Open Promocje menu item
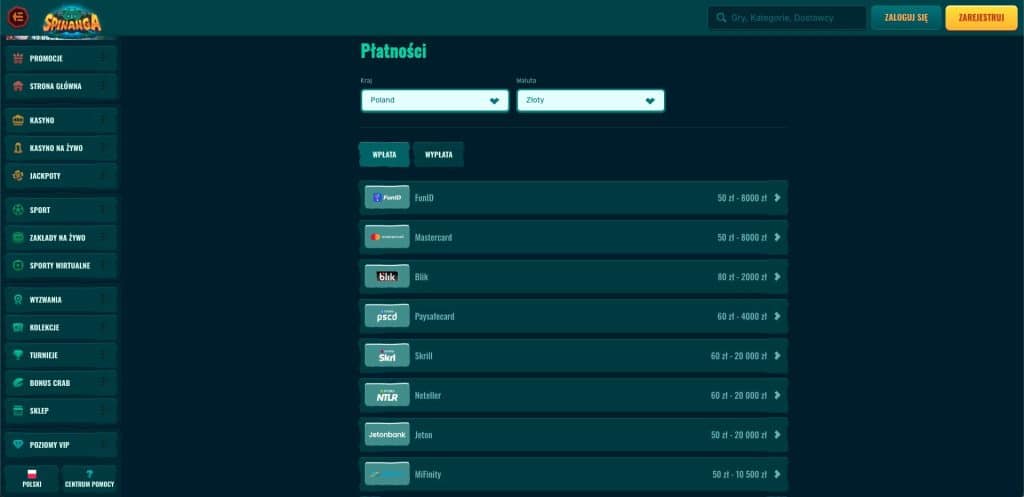The width and height of the screenshot is (1024, 497). [61, 58]
